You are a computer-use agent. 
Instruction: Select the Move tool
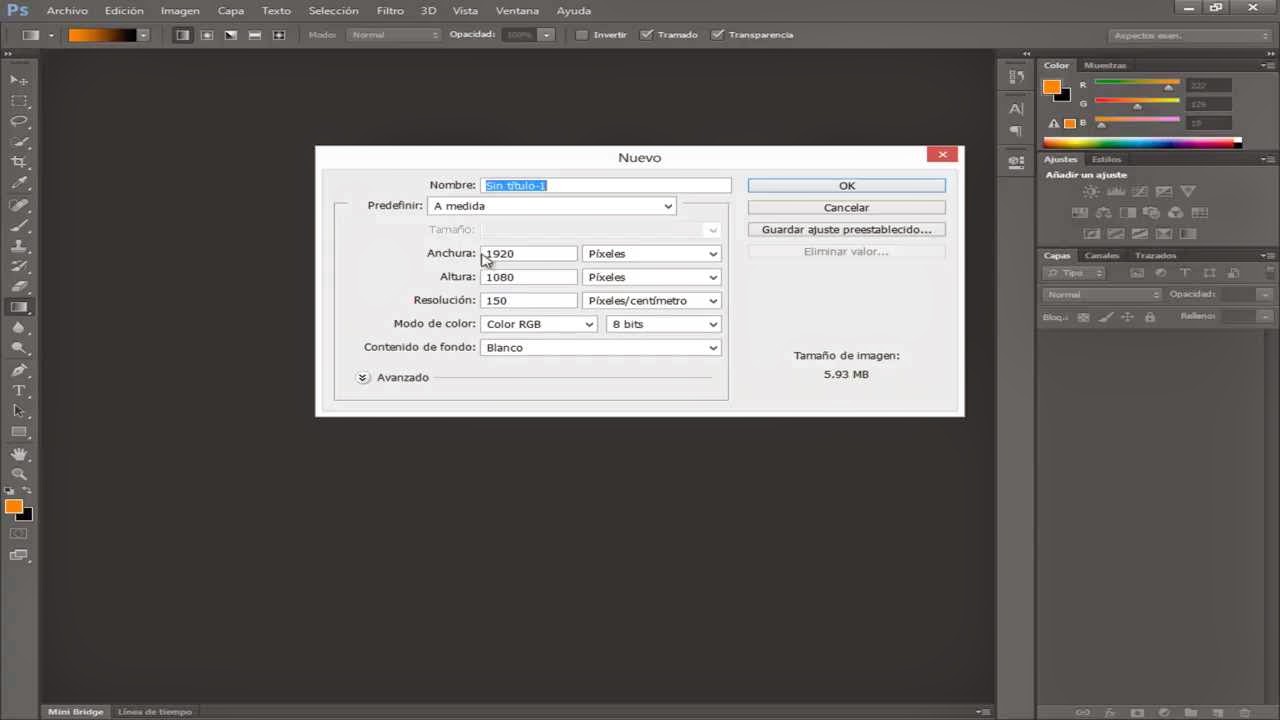tap(19, 80)
